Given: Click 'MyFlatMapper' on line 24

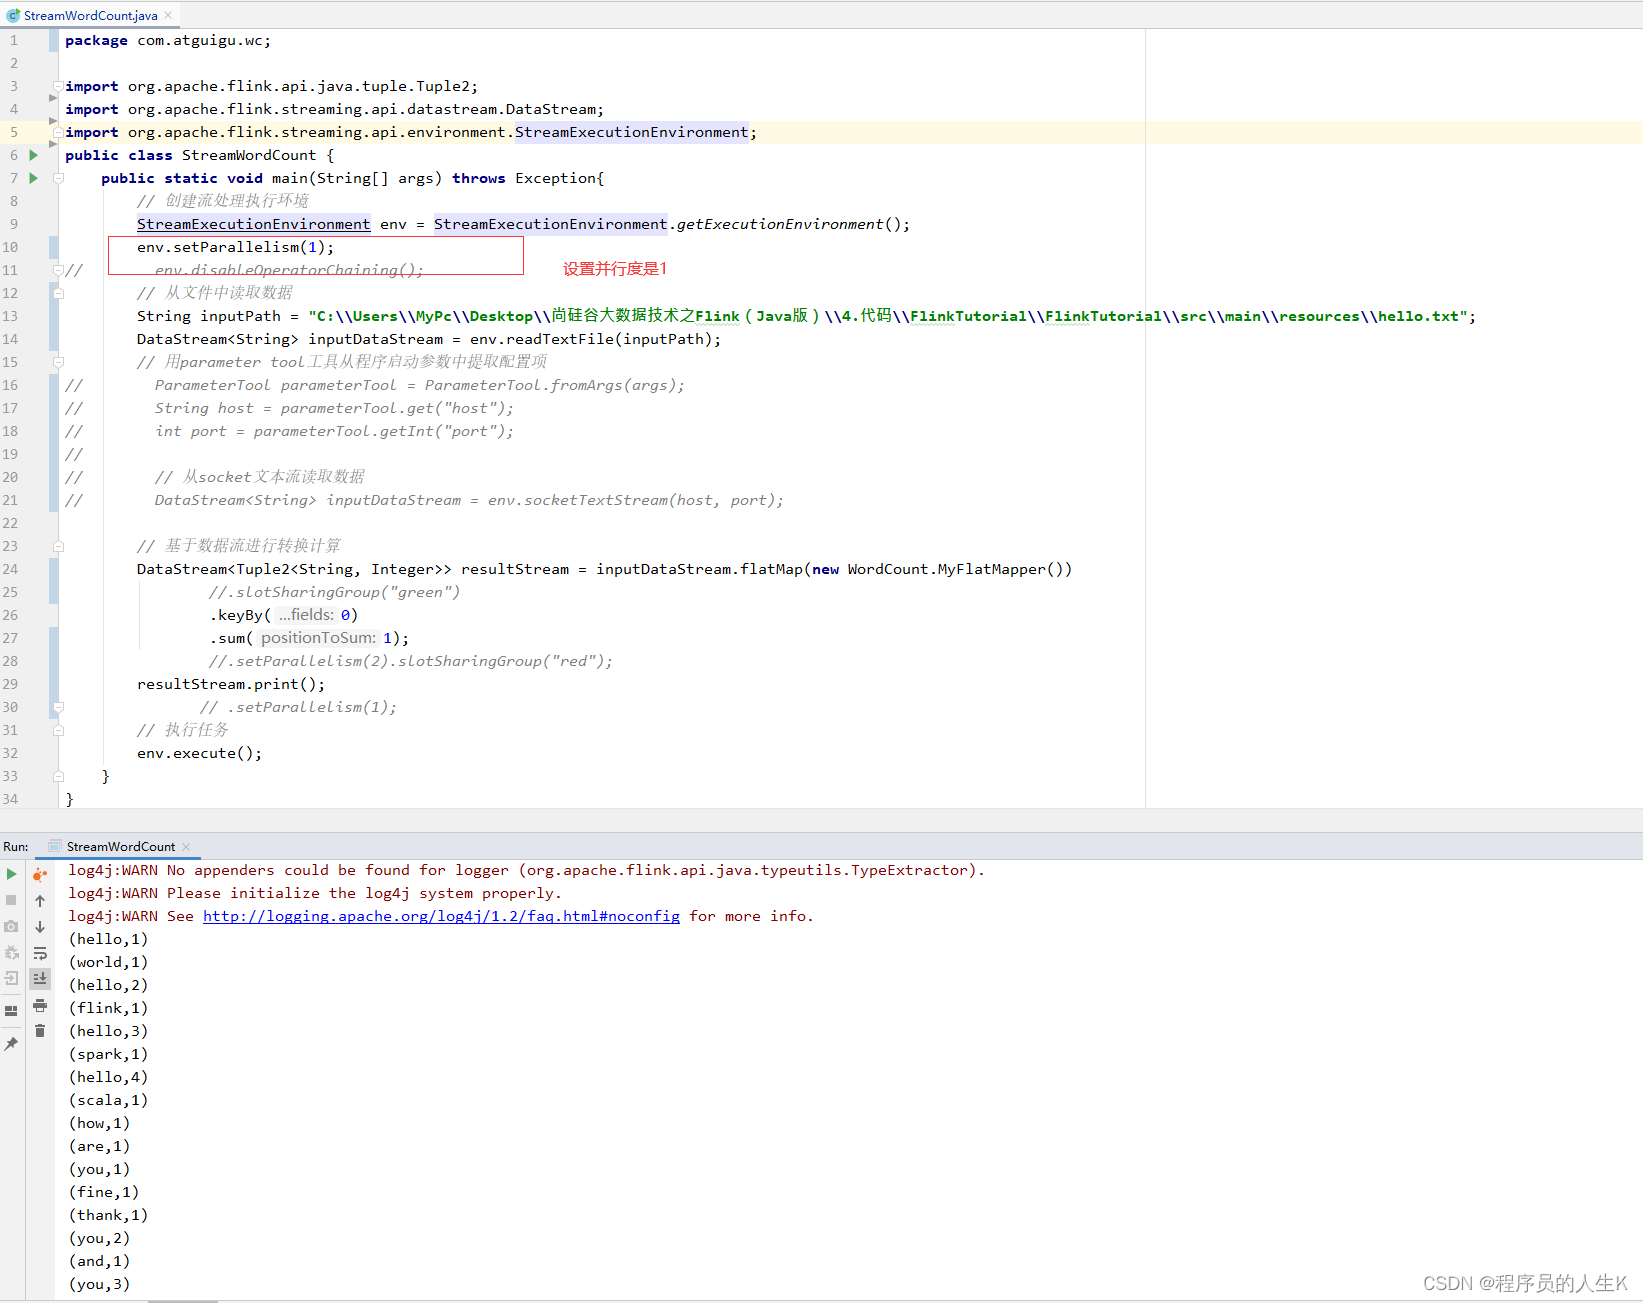Looking at the screenshot, I should click(992, 569).
